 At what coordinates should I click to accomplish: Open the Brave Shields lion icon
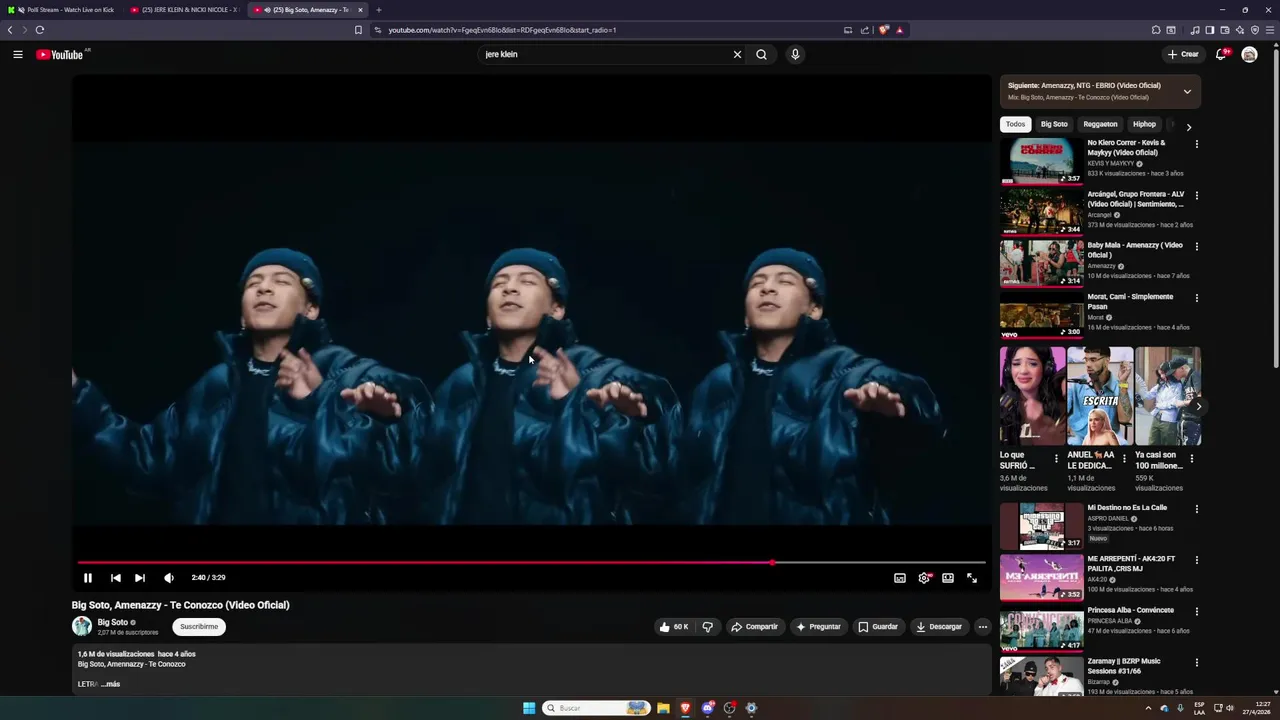pos(883,30)
